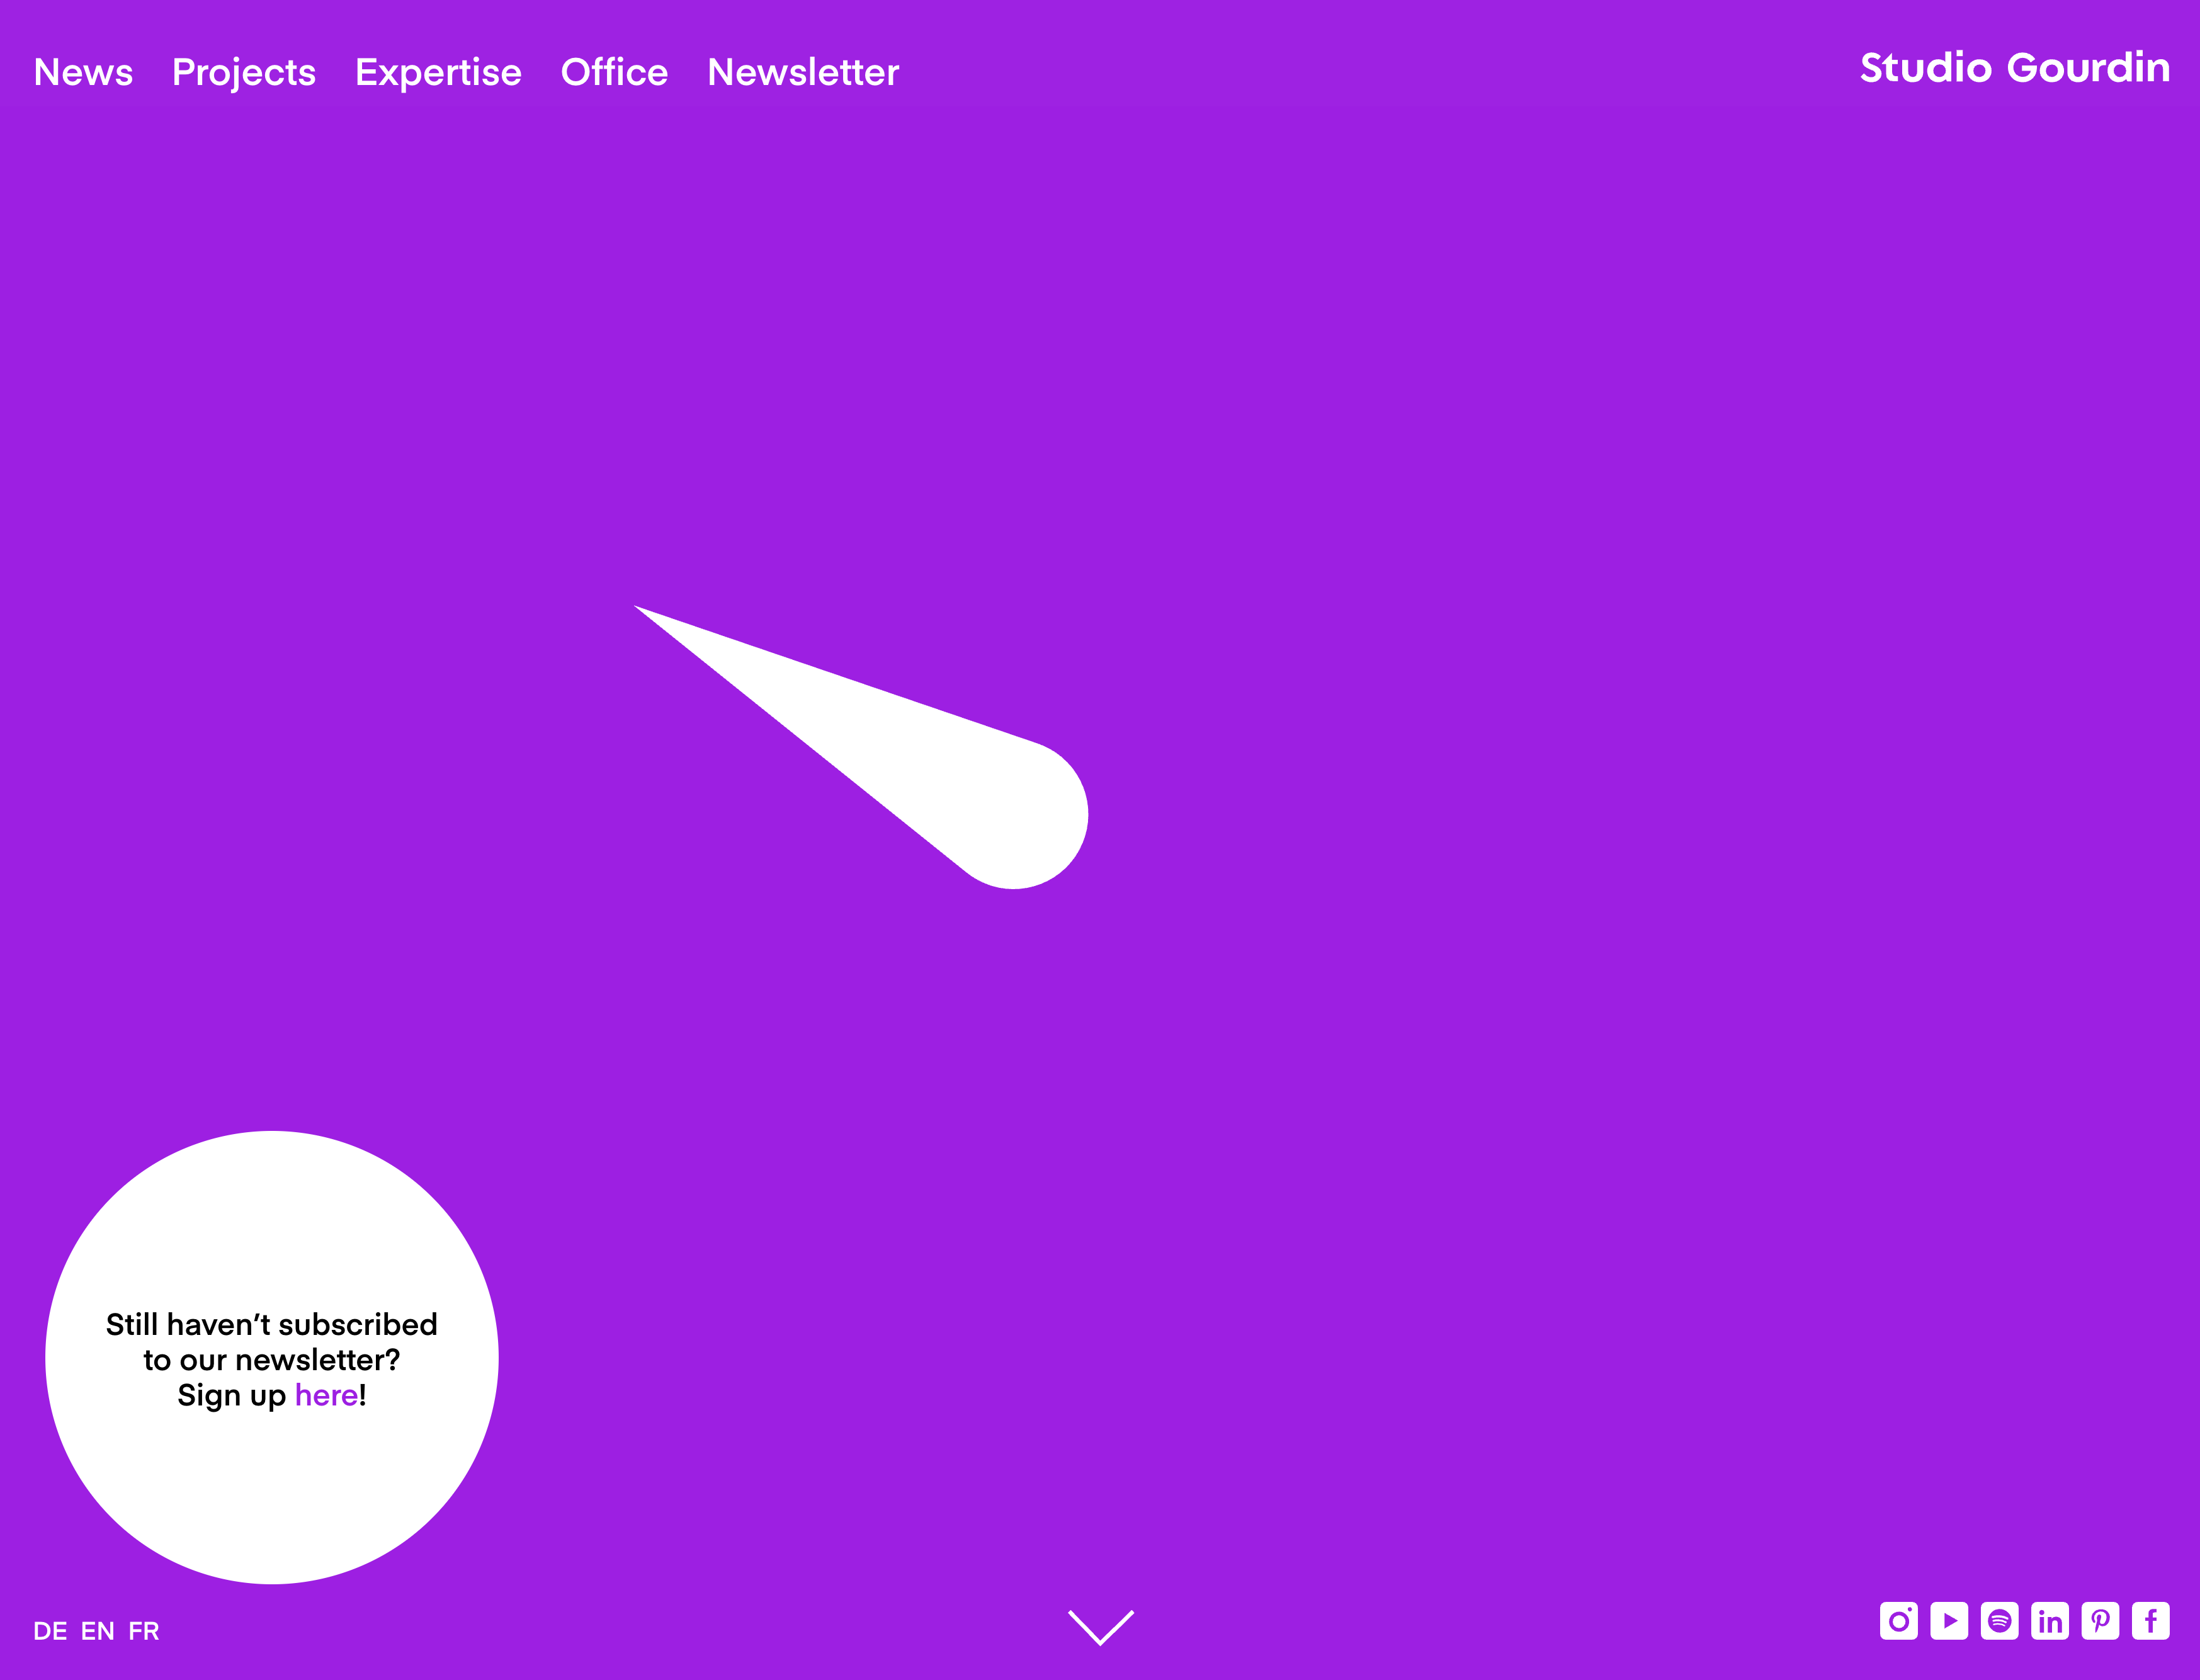Open the YouTube play icon

click(1949, 1621)
